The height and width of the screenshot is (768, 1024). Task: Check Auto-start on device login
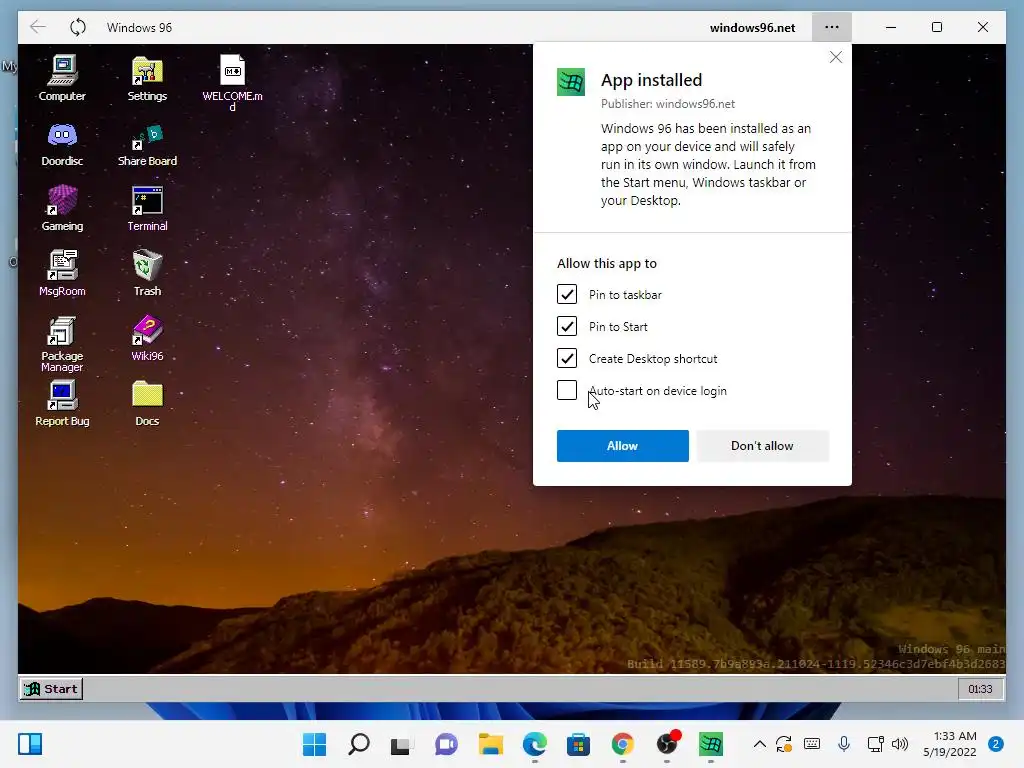click(567, 391)
